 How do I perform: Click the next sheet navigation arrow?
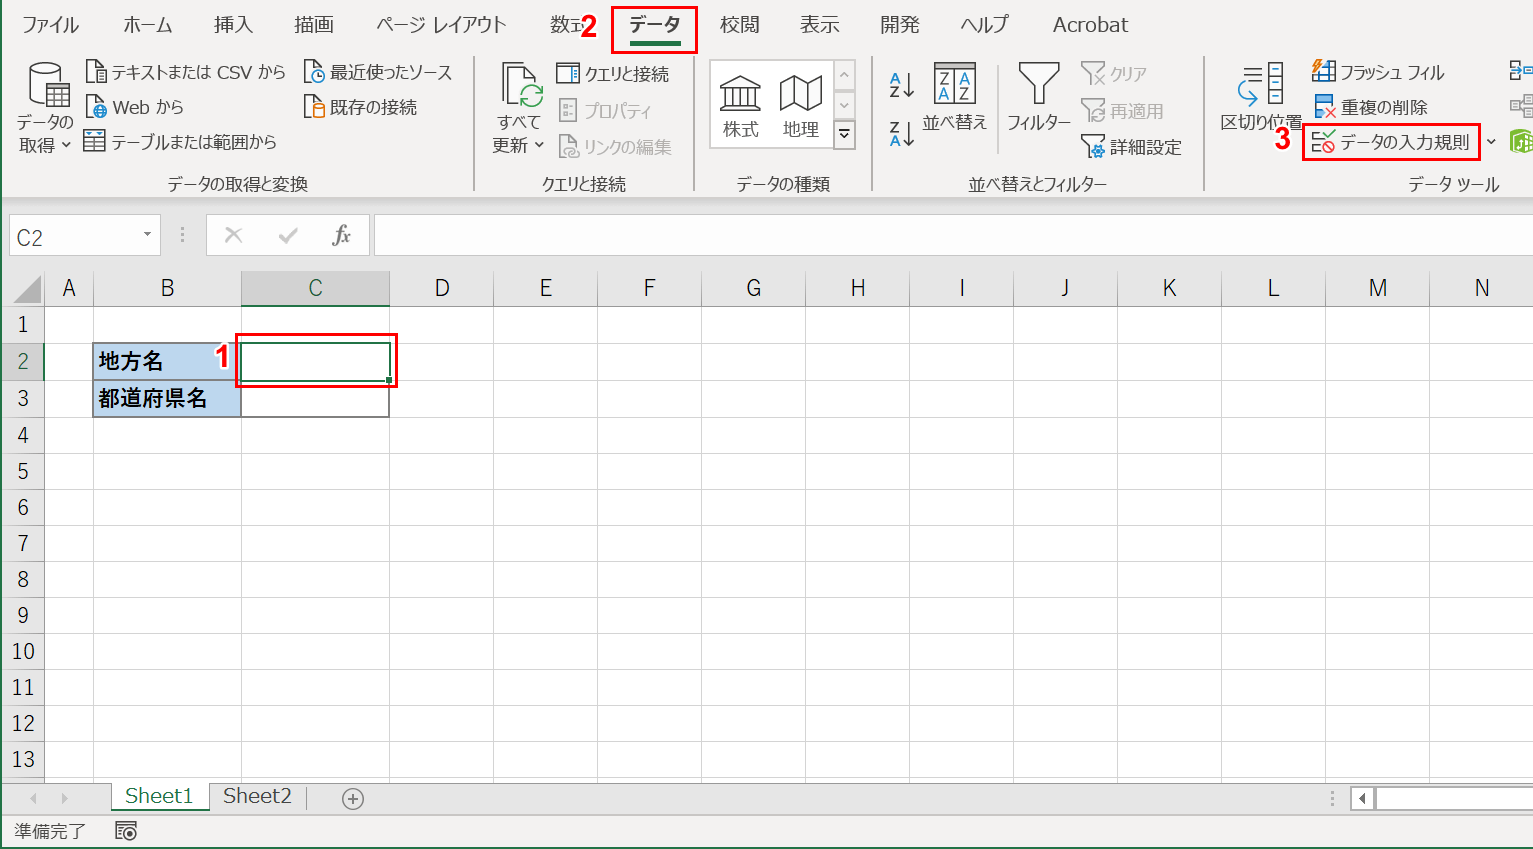[x=64, y=798]
